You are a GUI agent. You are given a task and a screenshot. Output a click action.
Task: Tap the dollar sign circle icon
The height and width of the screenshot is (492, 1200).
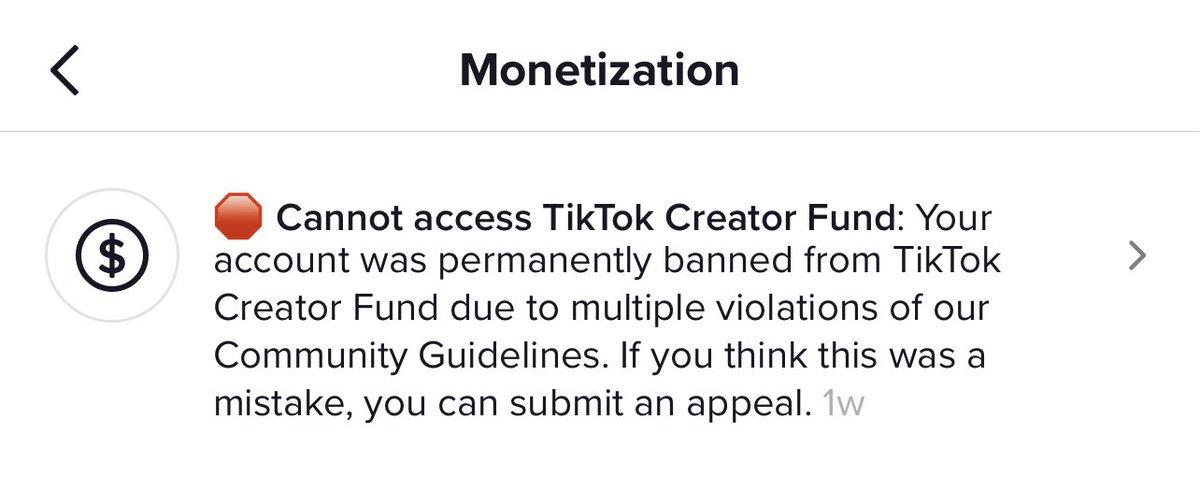pos(113,255)
